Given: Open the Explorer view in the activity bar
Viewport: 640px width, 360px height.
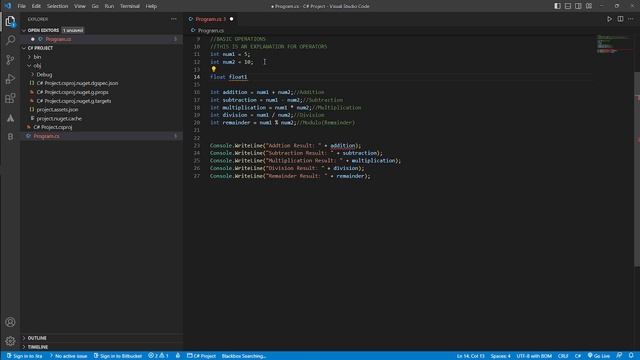Looking at the screenshot, I should pos(10,21).
